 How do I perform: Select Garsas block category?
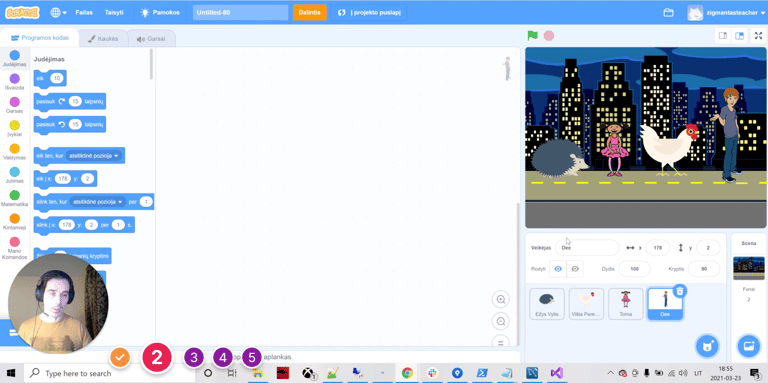click(x=15, y=105)
